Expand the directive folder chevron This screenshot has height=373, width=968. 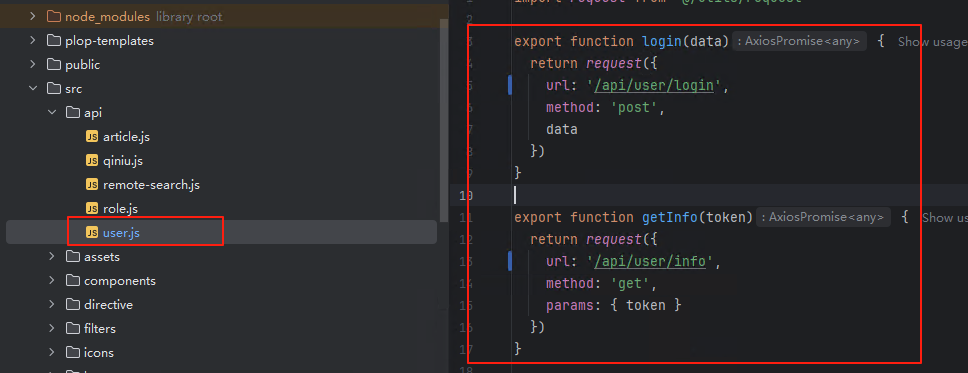pyautogui.click(x=52, y=304)
